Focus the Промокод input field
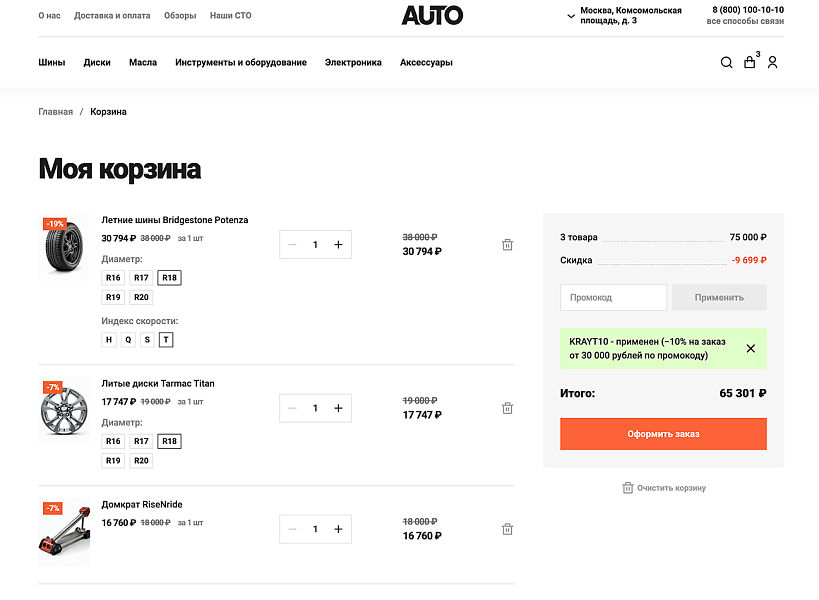Viewport: 819px width, 600px height. (x=613, y=297)
